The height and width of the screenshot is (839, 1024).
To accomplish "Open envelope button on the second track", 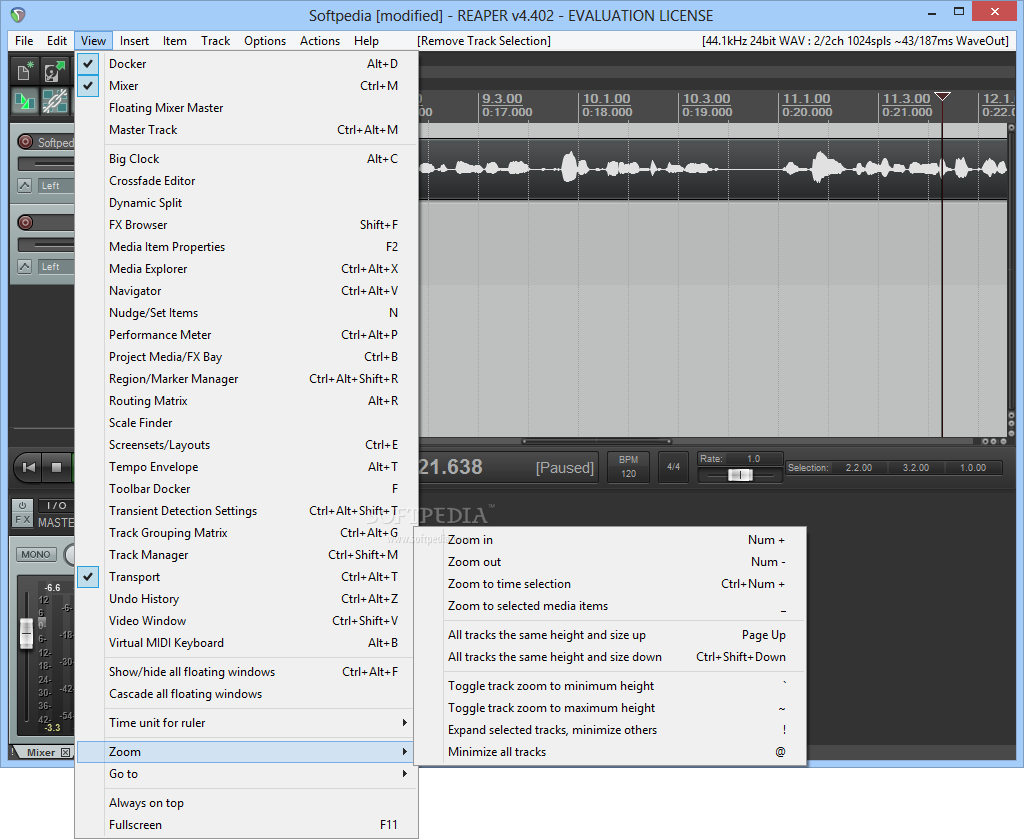I will click(x=24, y=266).
